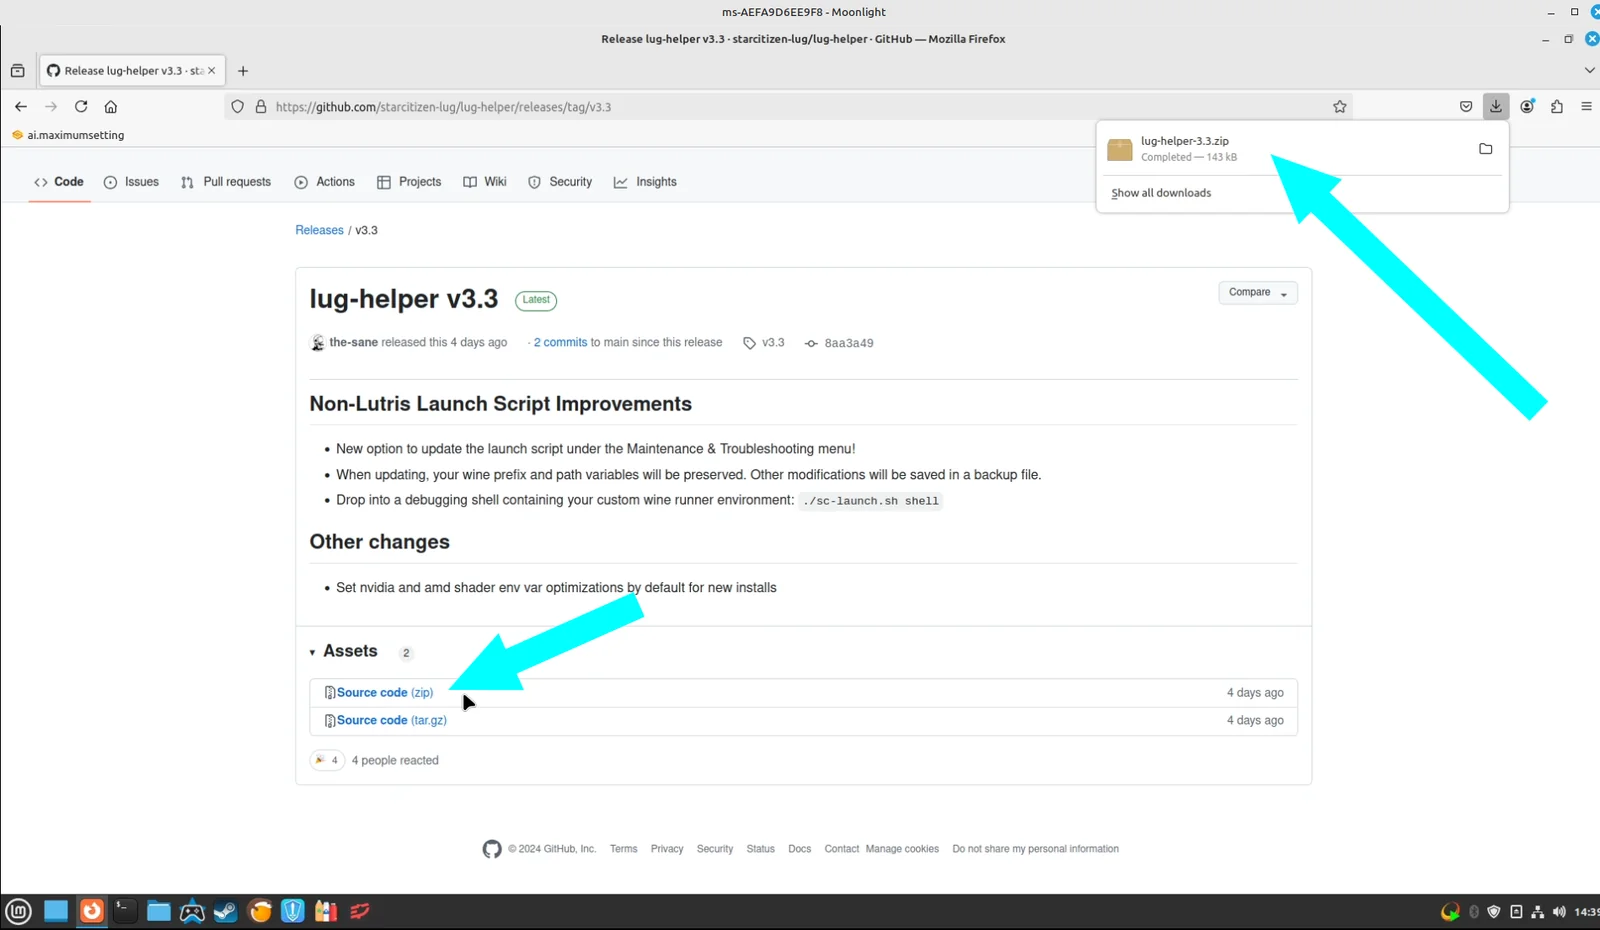The image size is (1600, 930).
Task: Bookmark this page with the star icon
Action: [1340, 107]
